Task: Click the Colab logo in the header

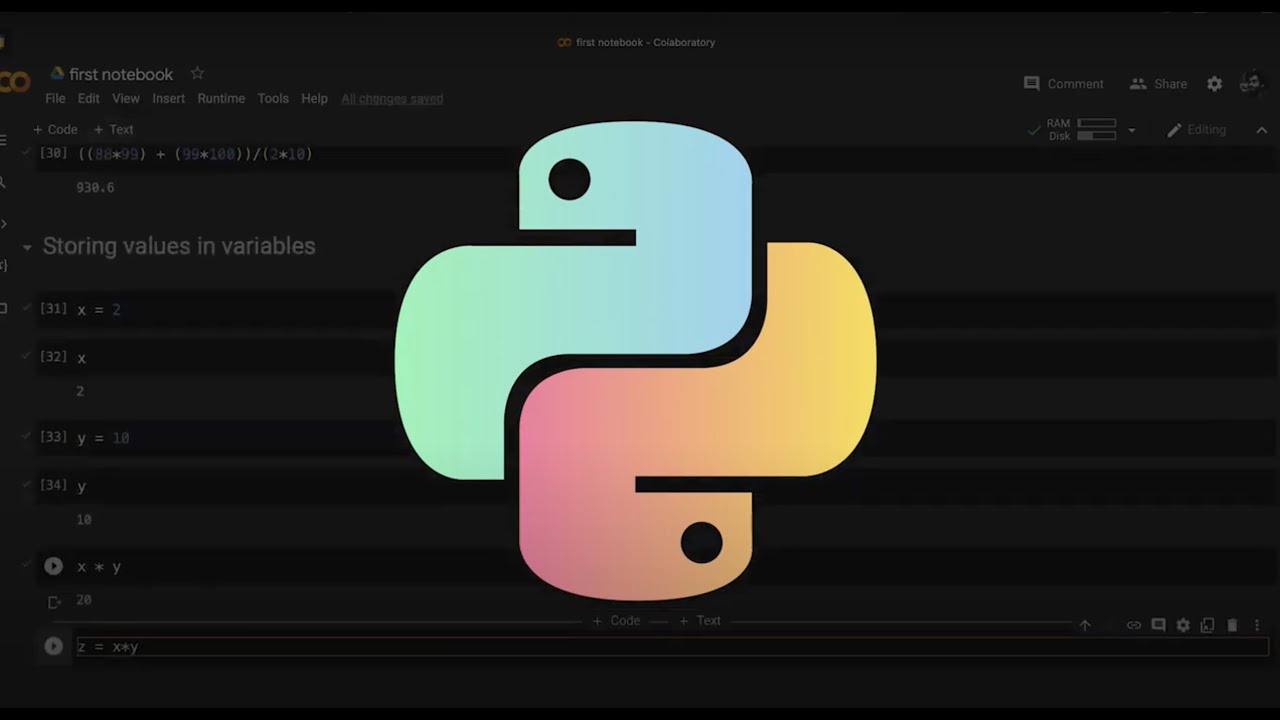Action: pos(15,81)
